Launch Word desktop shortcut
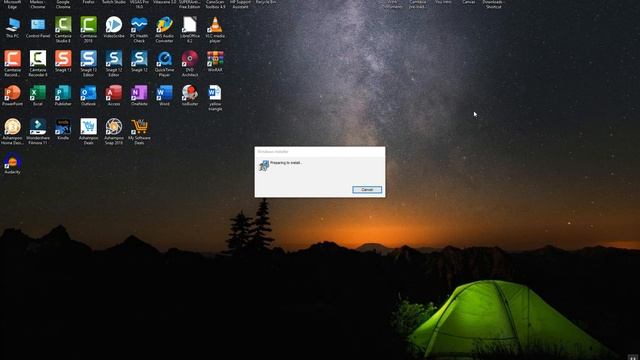 click(x=164, y=95)
